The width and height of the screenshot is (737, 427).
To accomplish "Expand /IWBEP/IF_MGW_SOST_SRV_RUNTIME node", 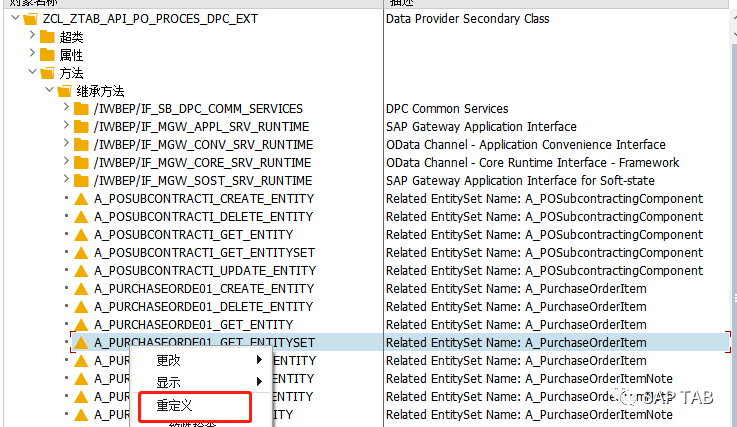I will (66, 179).
